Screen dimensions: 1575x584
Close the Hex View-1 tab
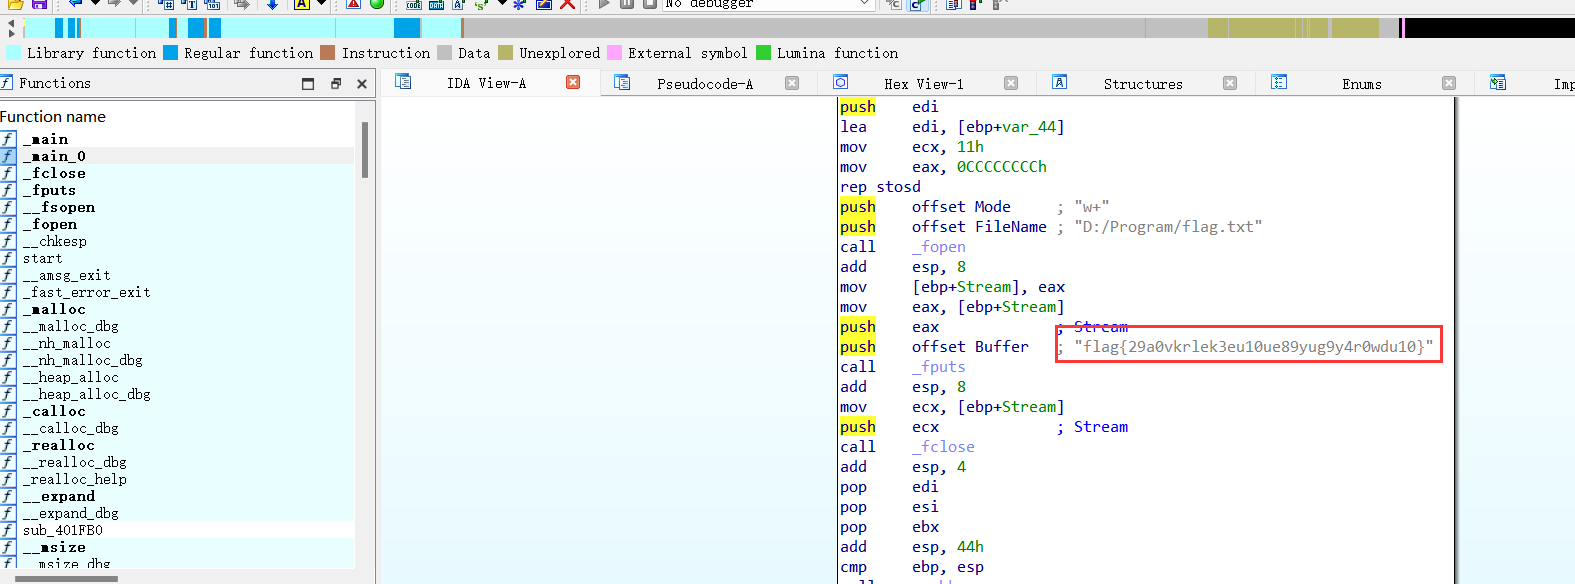click(1011, 83)
